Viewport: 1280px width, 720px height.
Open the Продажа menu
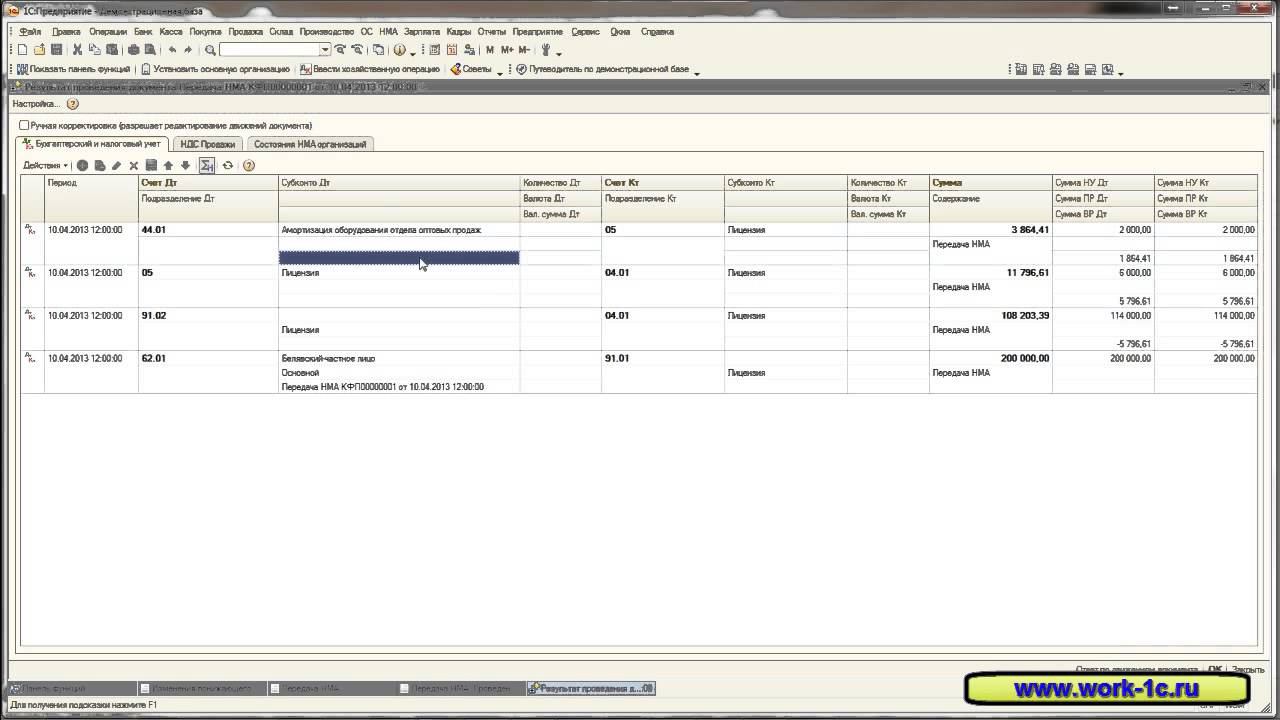[245, 31]
